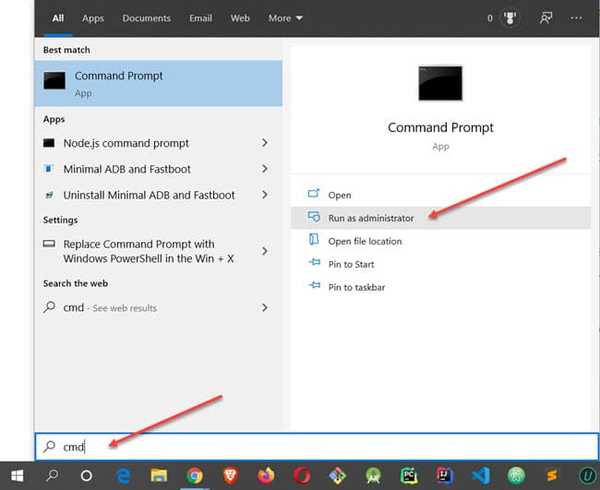
Task: Click the rewards points count 0
Action: [490, 18]
